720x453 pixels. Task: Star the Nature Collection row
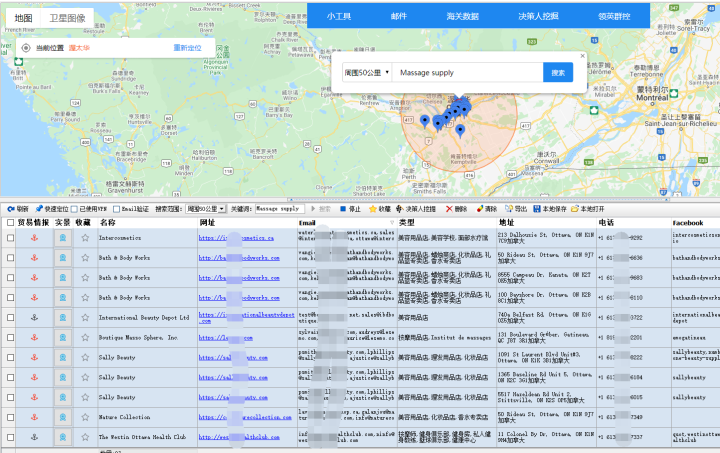85,417
